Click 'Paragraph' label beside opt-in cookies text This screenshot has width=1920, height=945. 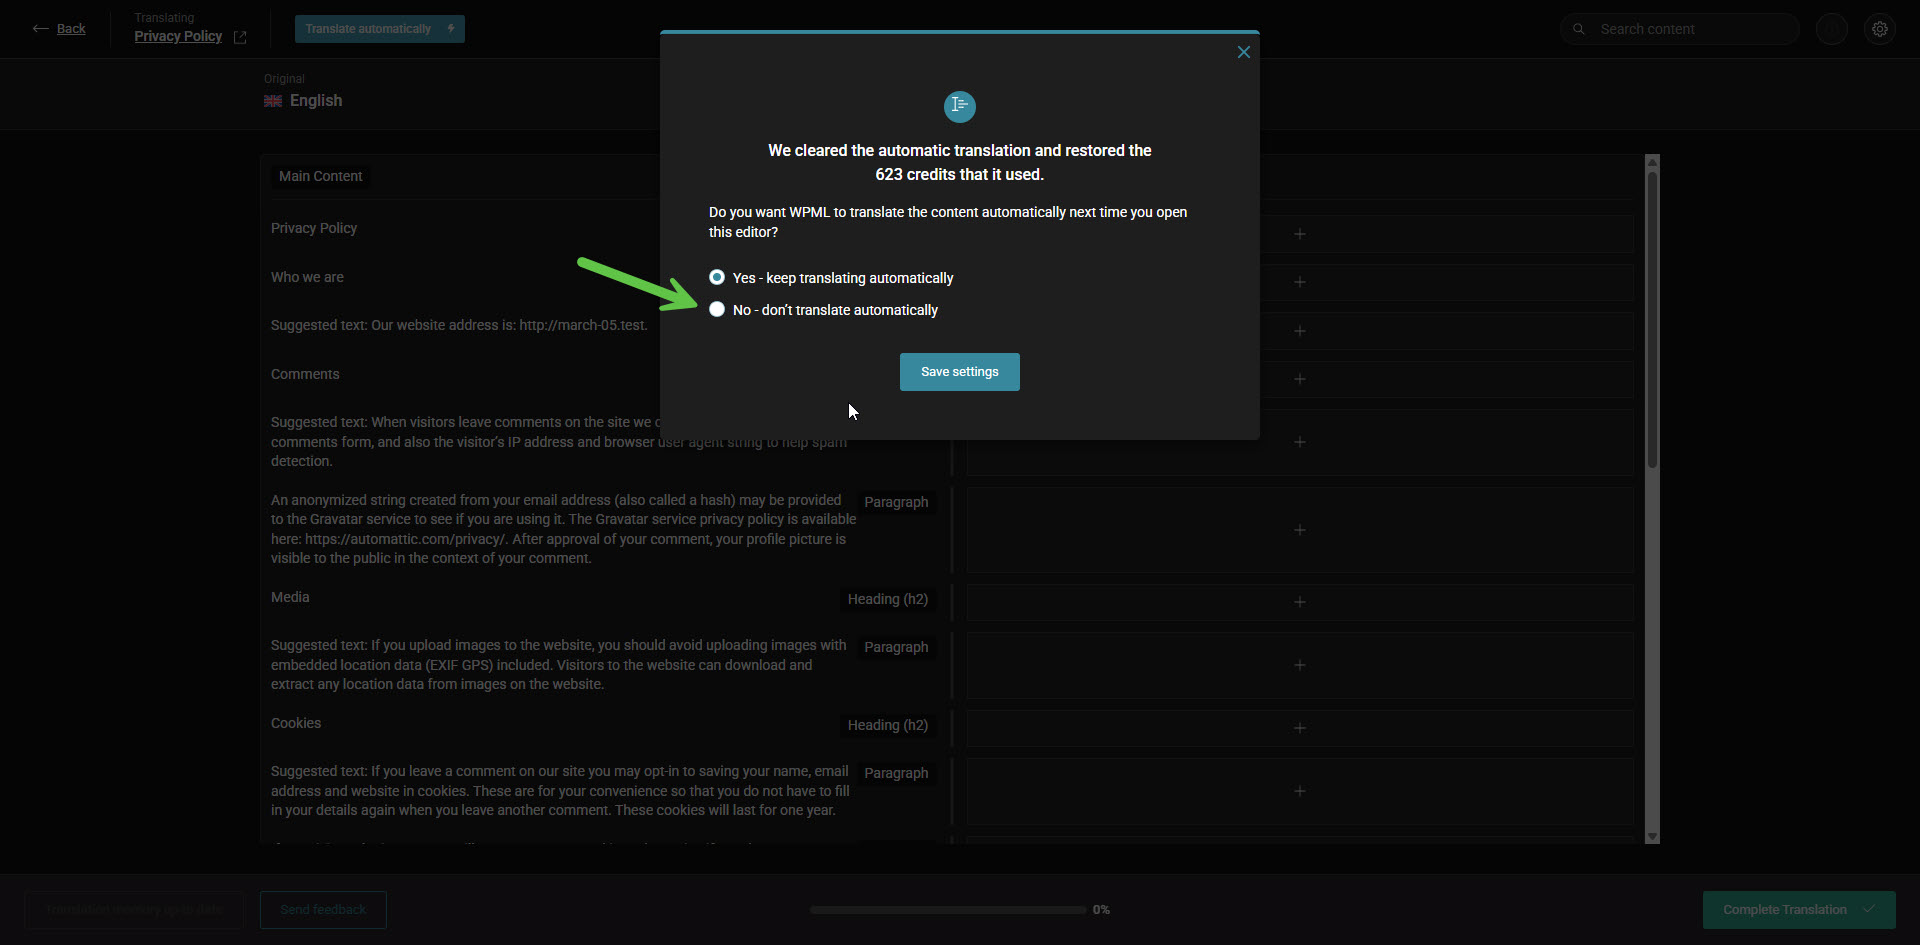pyautogui.click(x=896, y=773)
